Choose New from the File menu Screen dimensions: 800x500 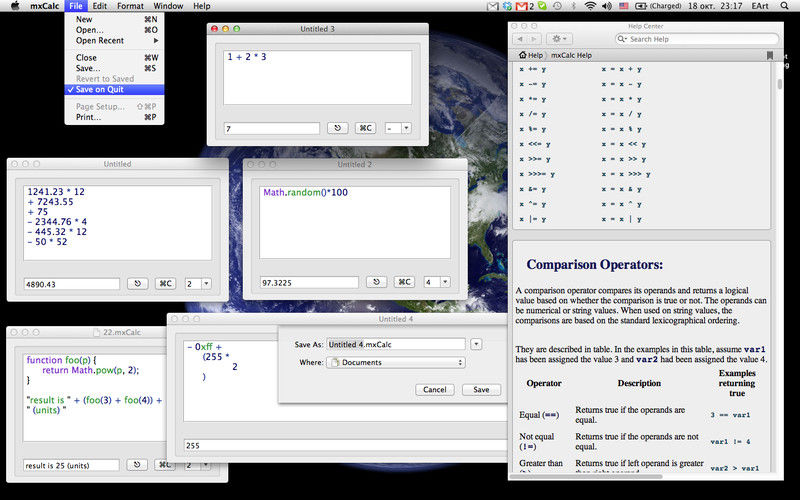point(114,19)
